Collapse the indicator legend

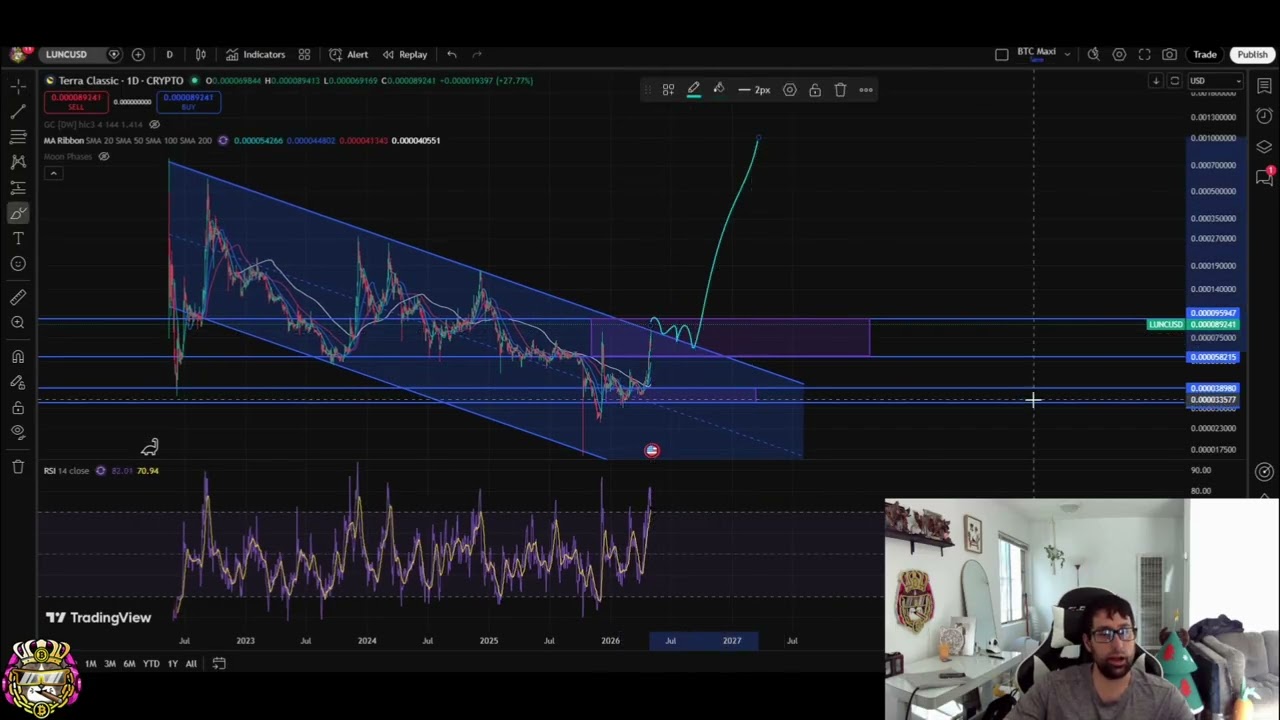[x=53, y=173]
